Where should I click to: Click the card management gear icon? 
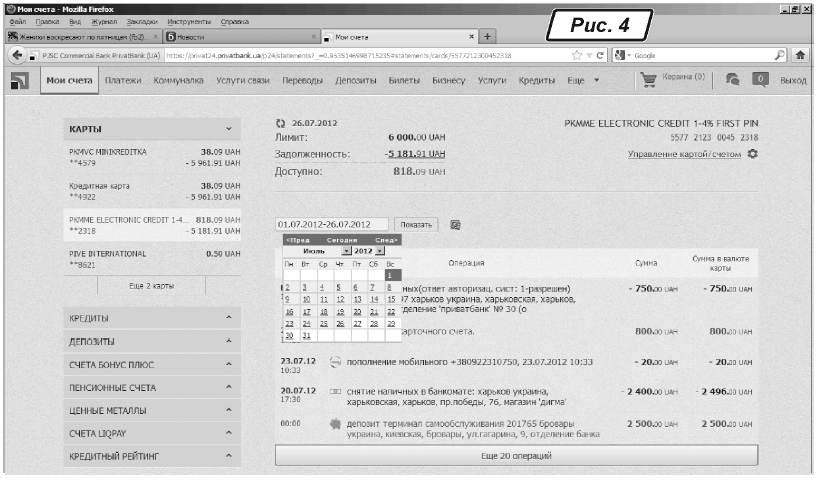point(753,153)
